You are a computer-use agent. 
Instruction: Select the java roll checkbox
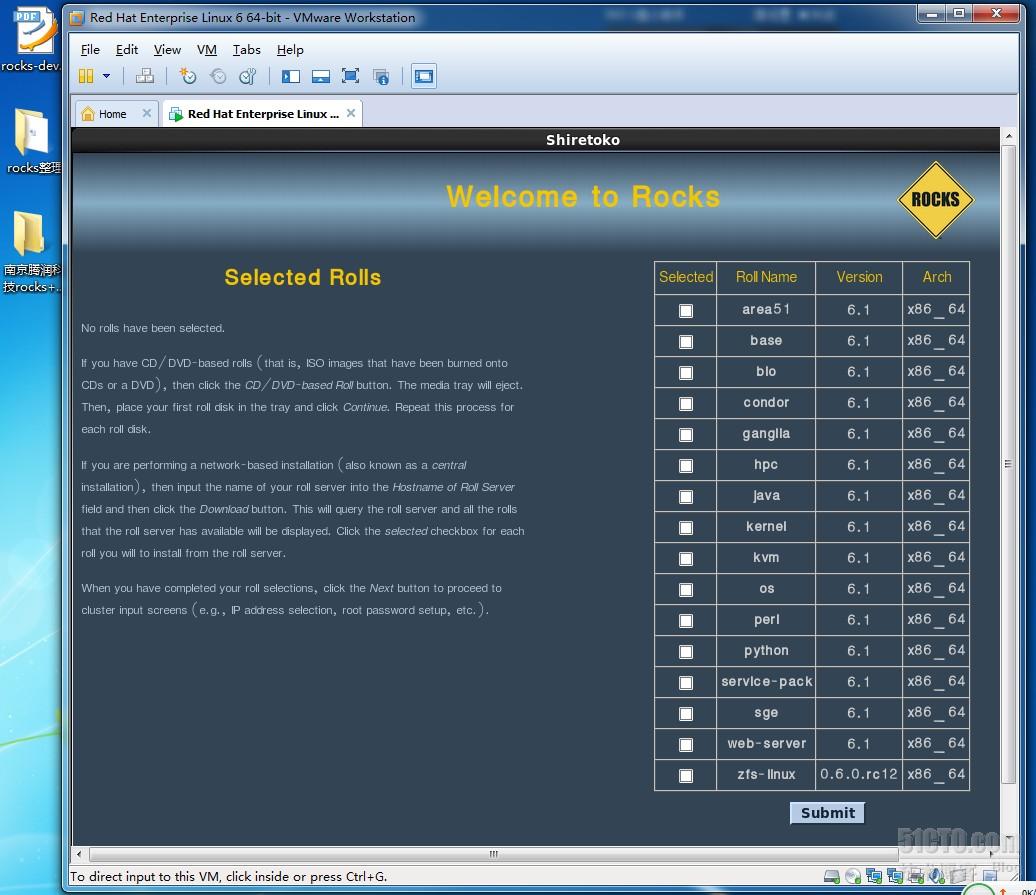686,497
